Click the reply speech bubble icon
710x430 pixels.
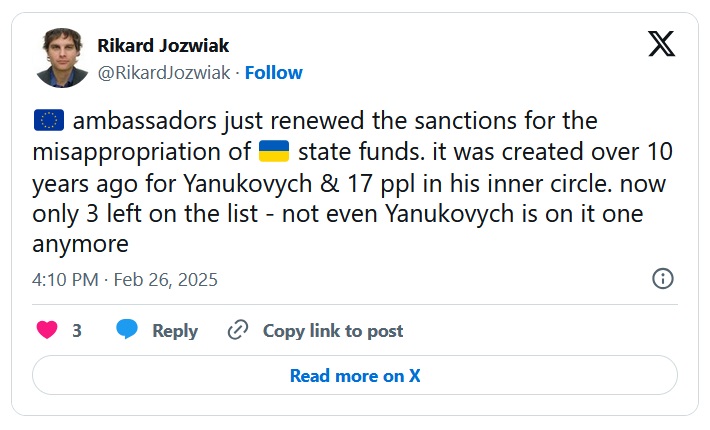point(127,330)
